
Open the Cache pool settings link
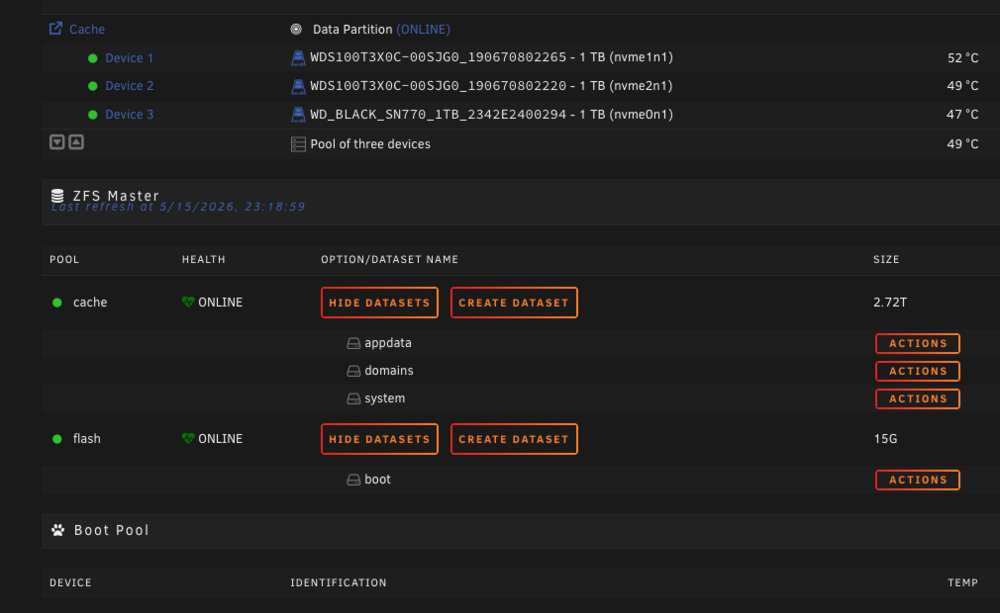coord(87,29)
